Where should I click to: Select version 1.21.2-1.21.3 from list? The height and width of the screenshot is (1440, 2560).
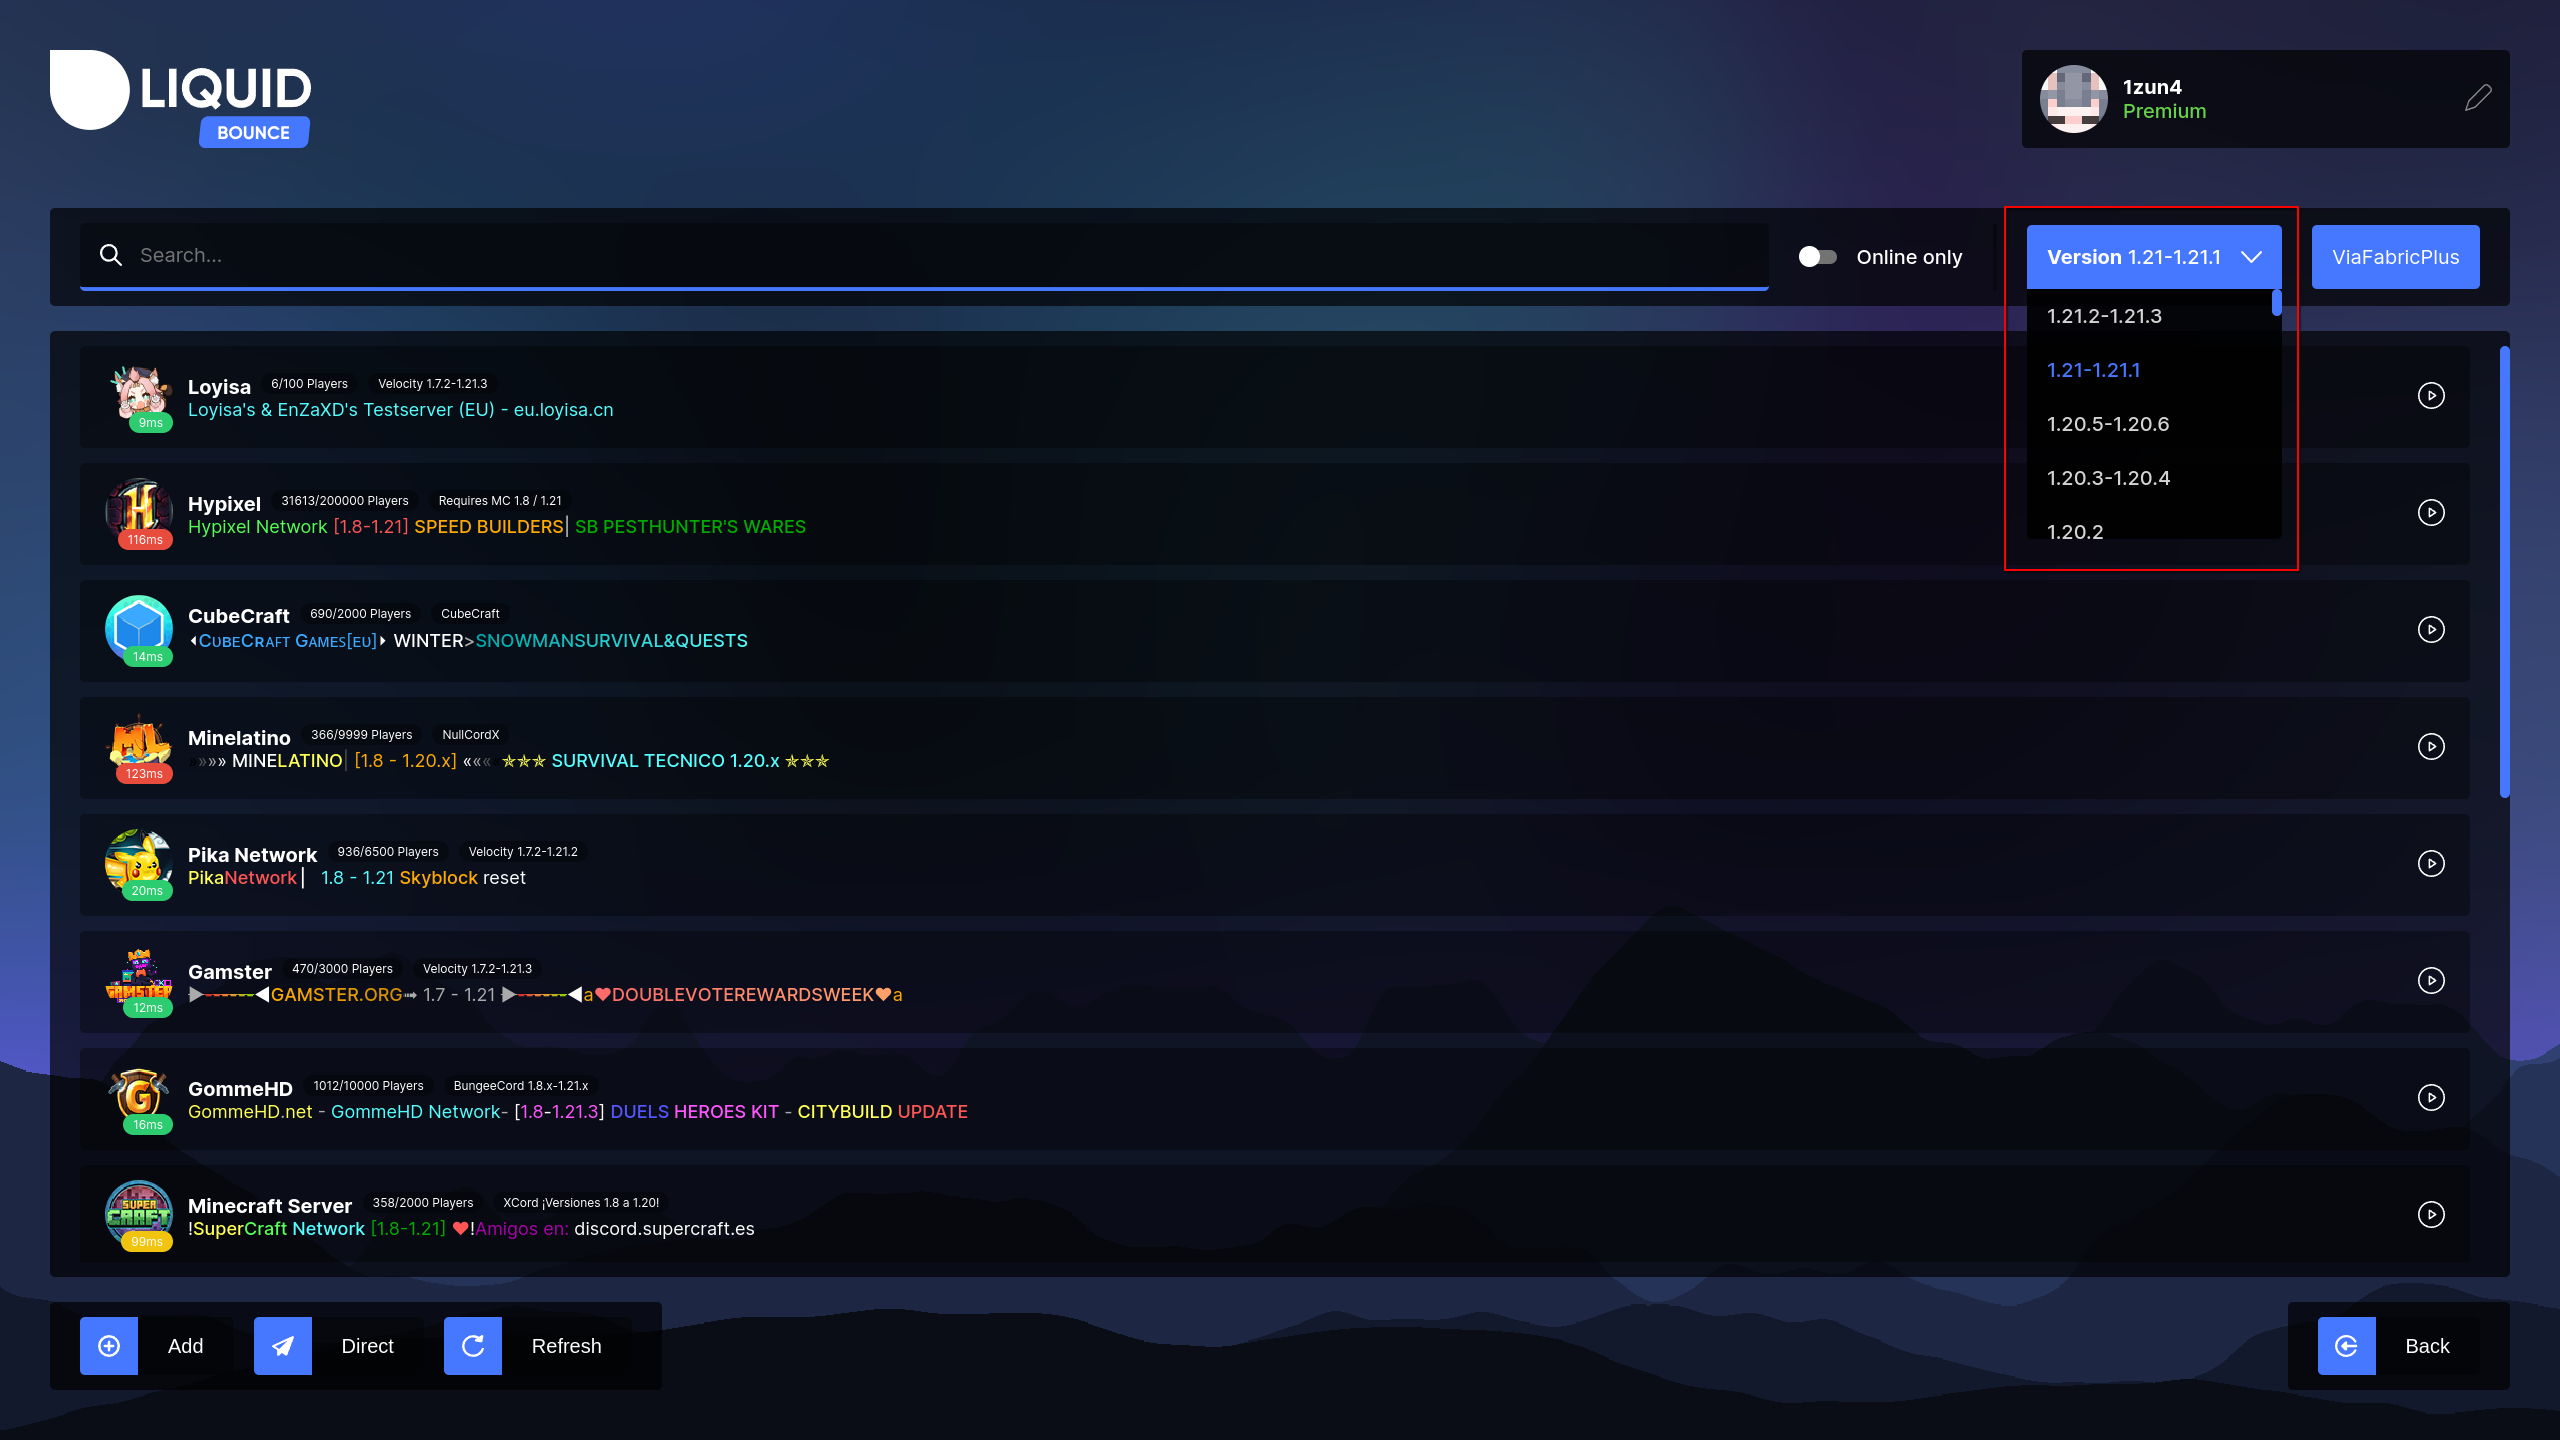tap(2104, 316)
